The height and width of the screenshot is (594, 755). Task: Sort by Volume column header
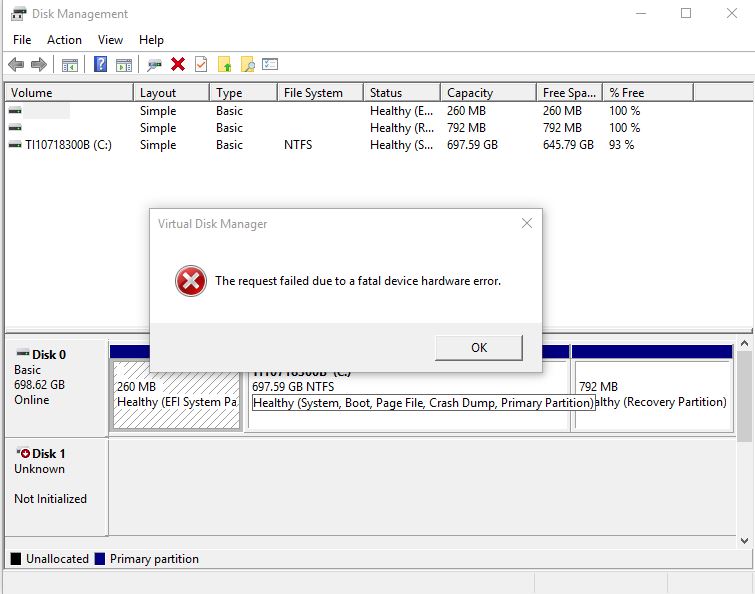click(x=69, y=92)
